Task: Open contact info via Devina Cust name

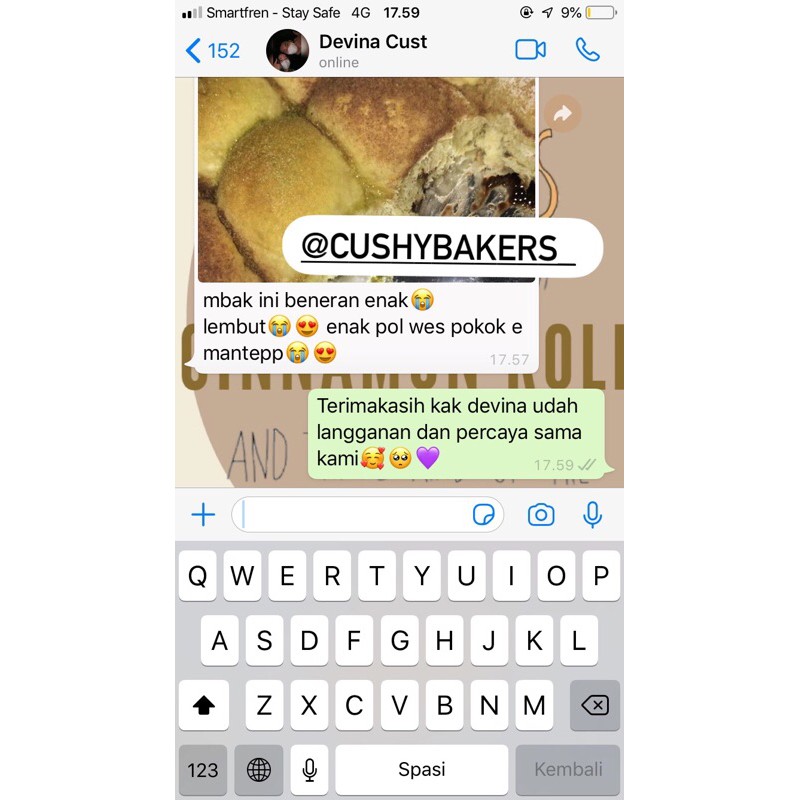Action: click(373, 42)
